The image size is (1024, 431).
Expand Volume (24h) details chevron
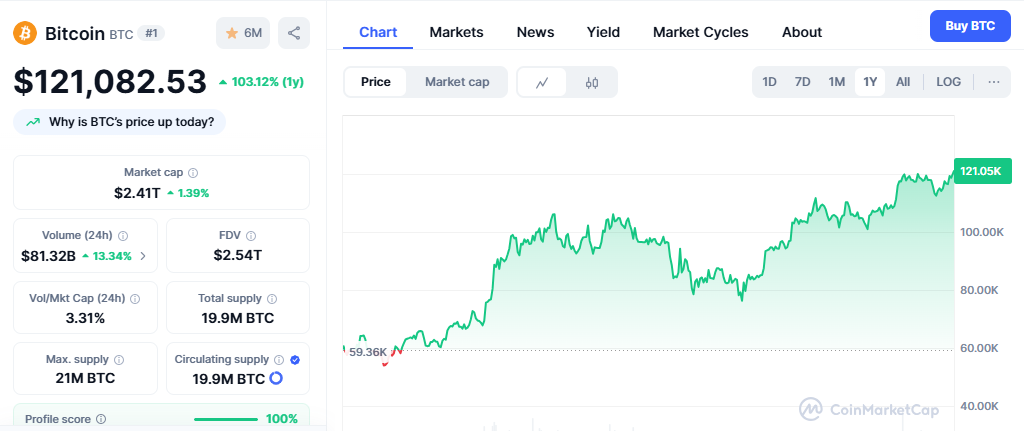coord(143,256)
